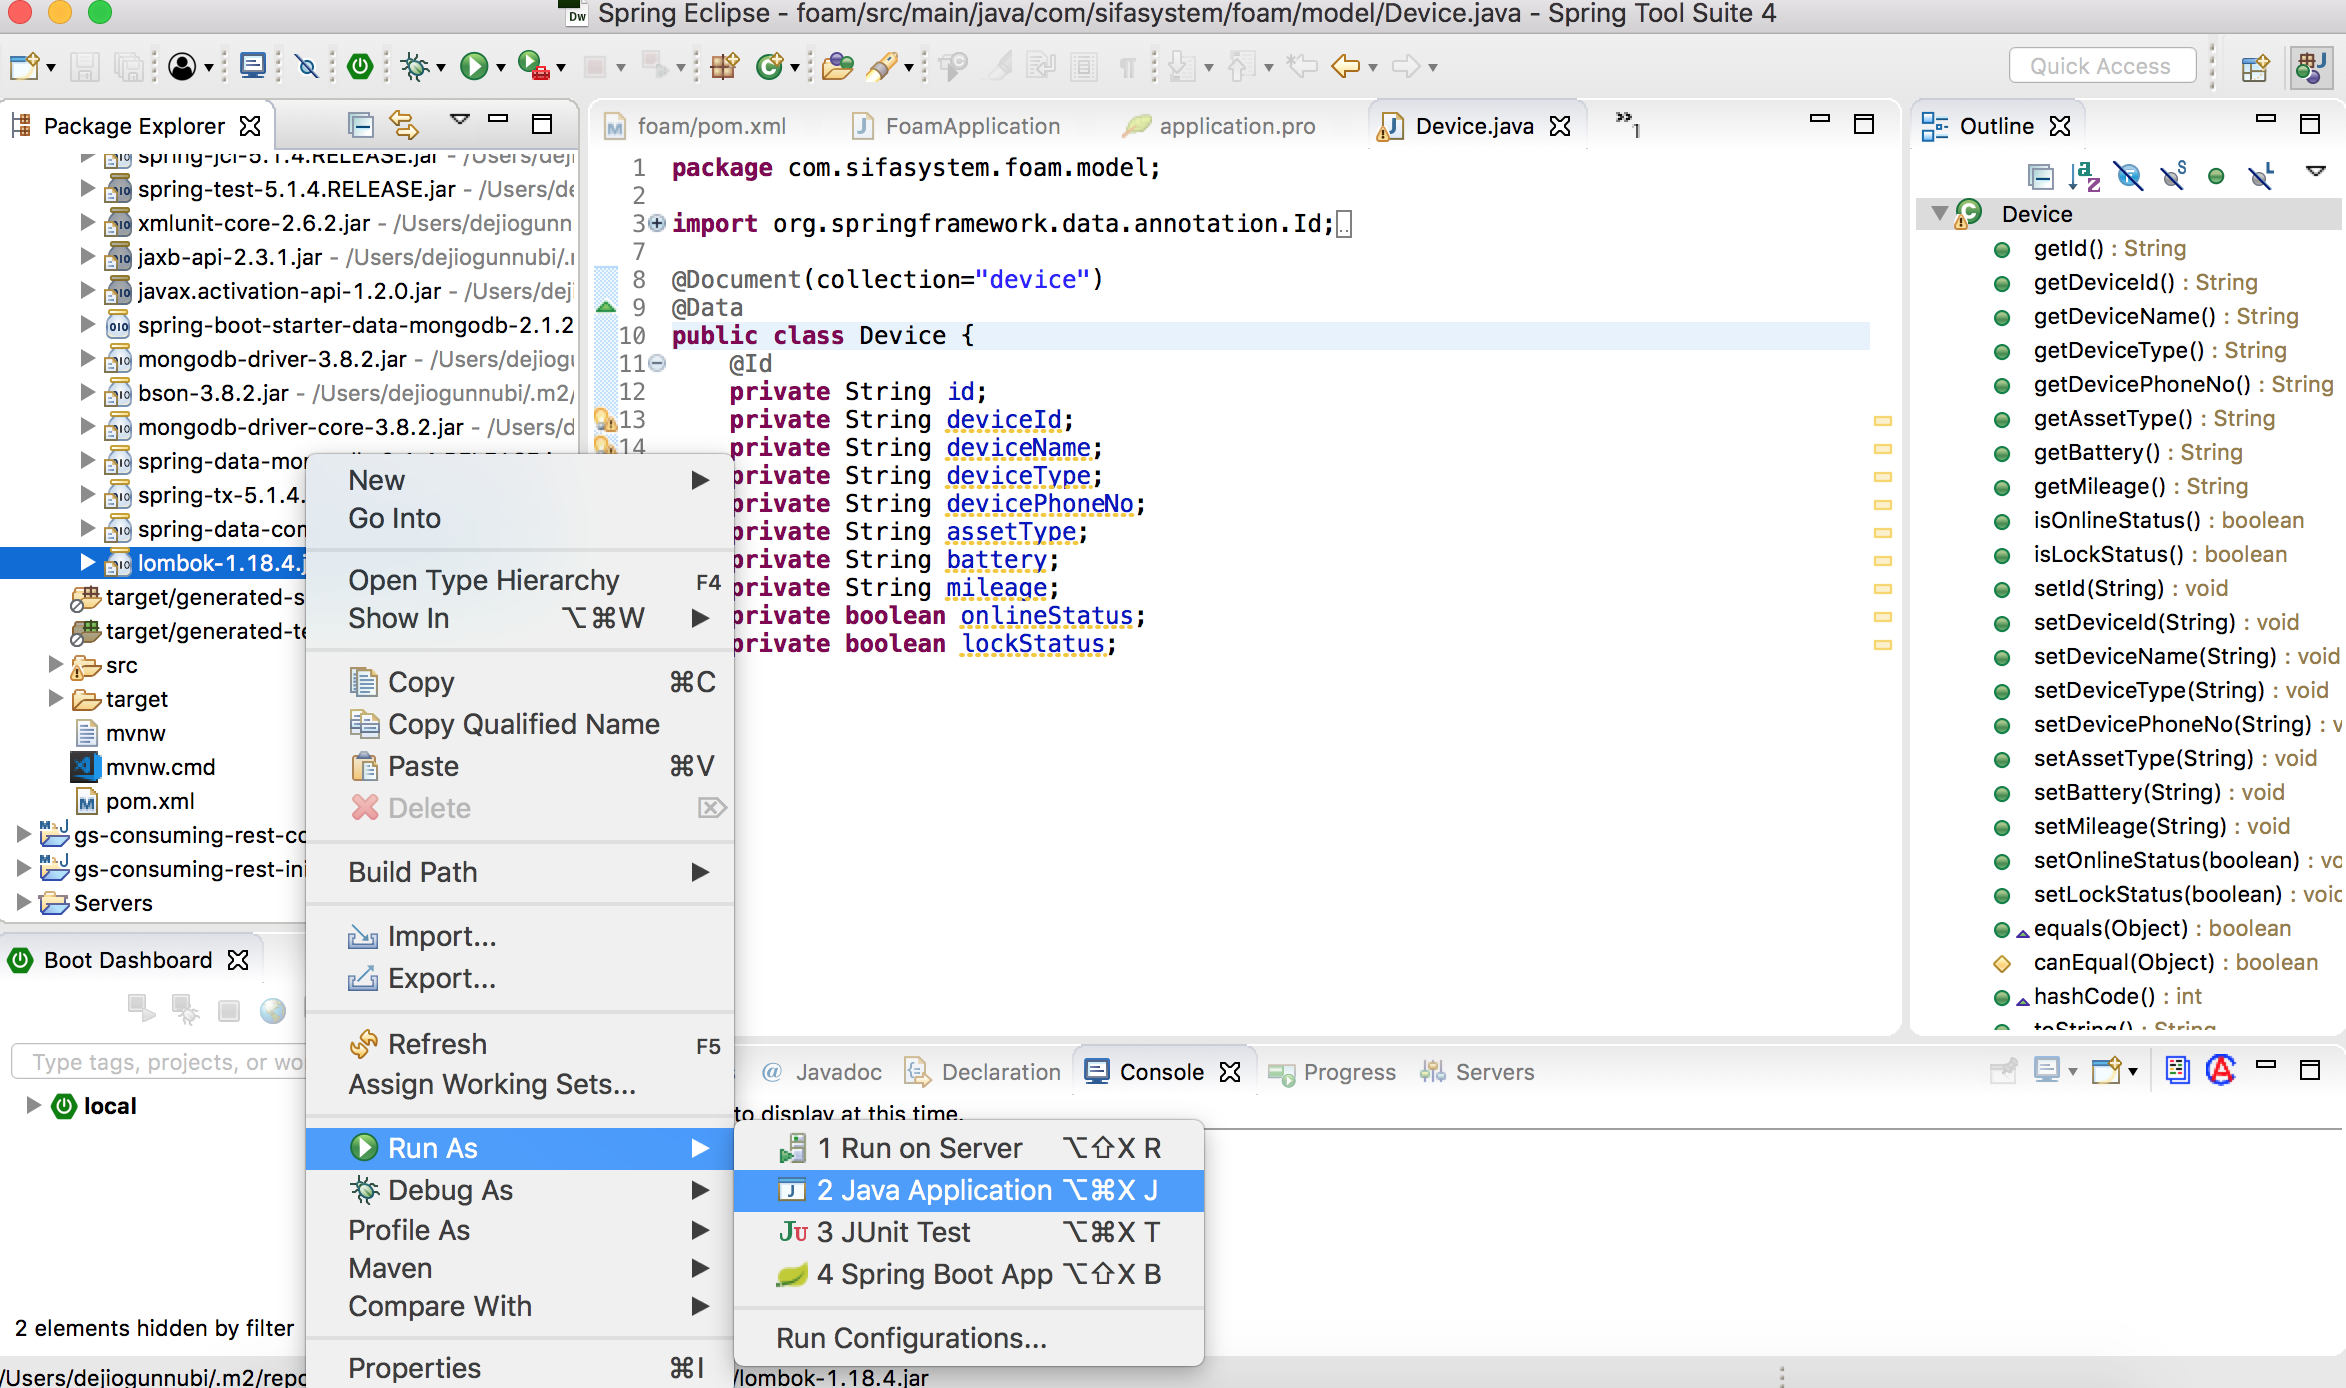
Task: Expand the local node in Boot Dashboard
Action: 33,1105
